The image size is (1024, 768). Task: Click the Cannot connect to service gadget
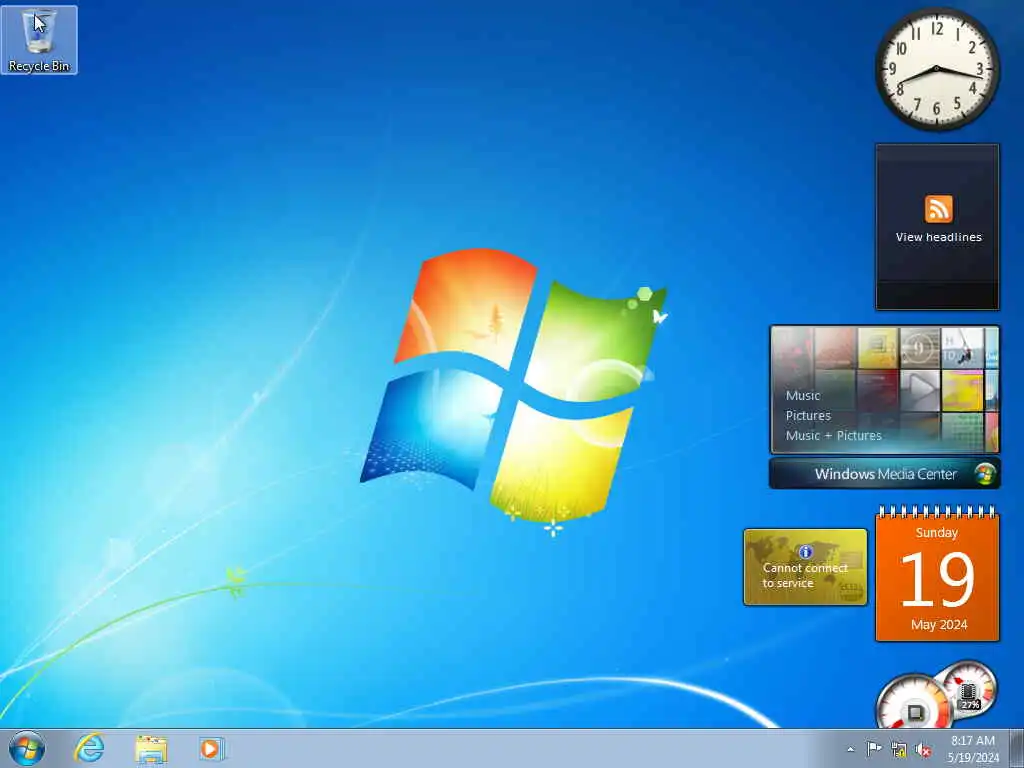point(805,567)
